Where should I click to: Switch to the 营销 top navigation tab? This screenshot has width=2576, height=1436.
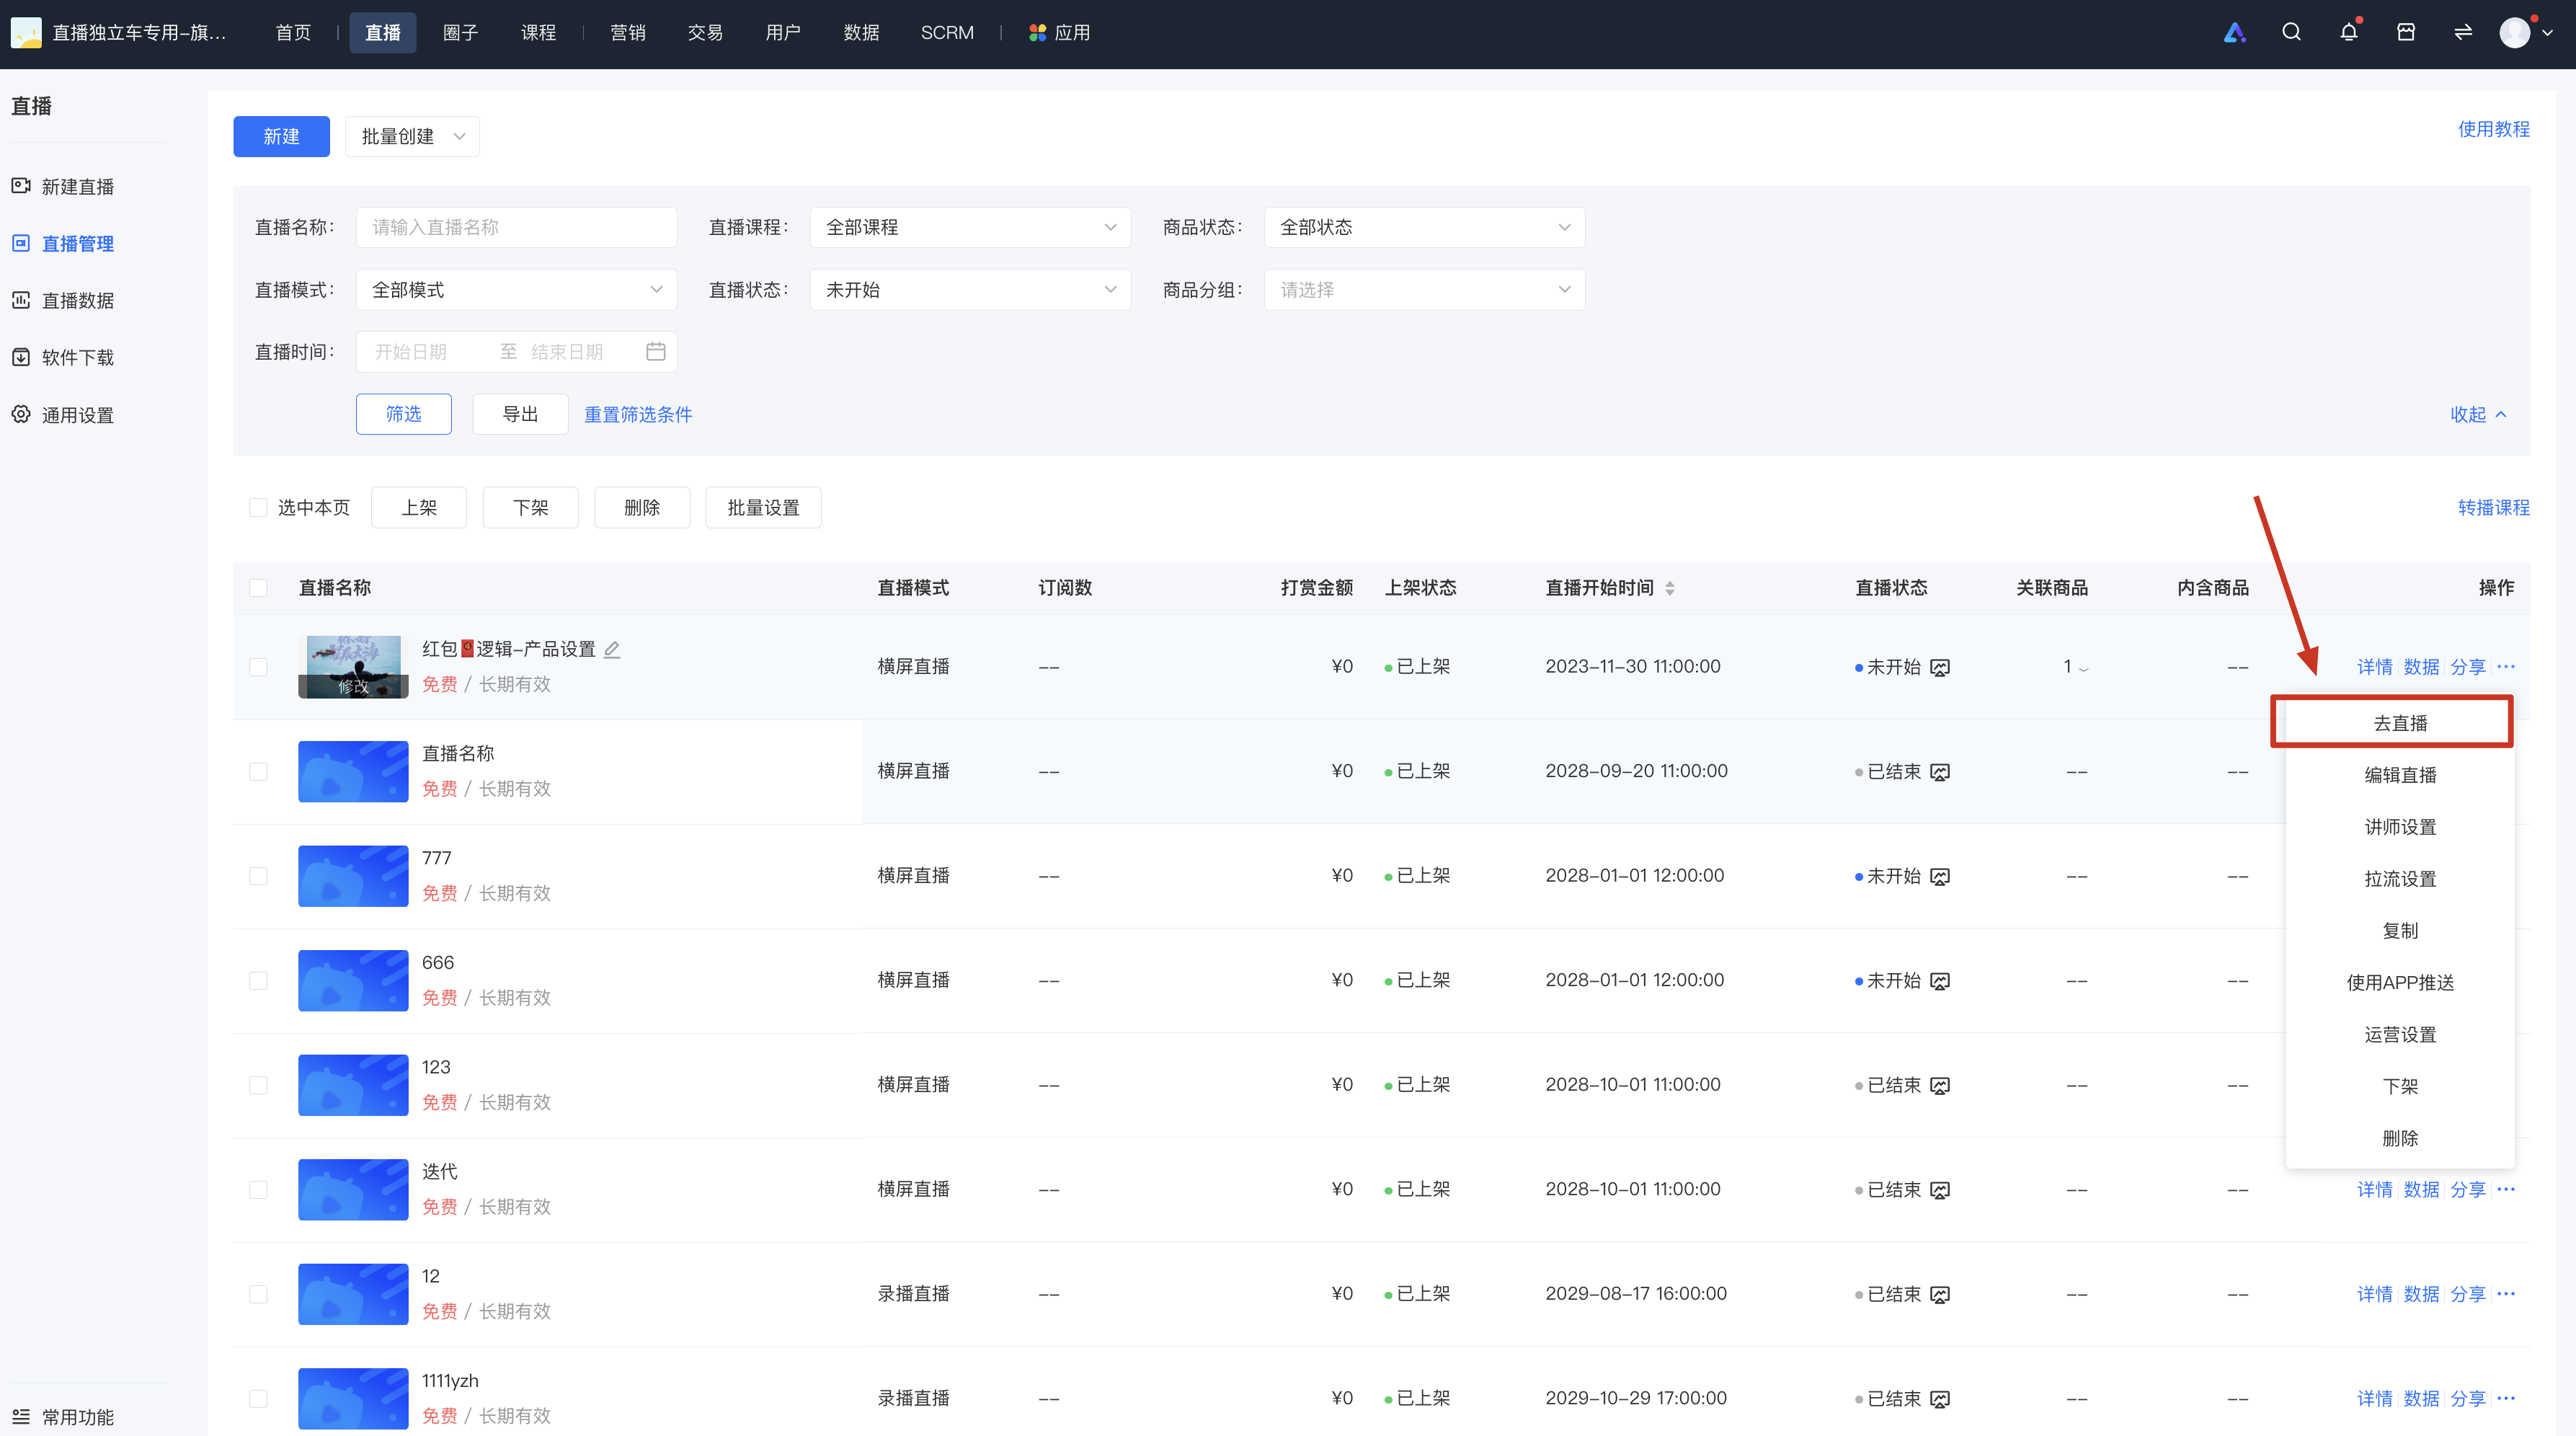627,32
